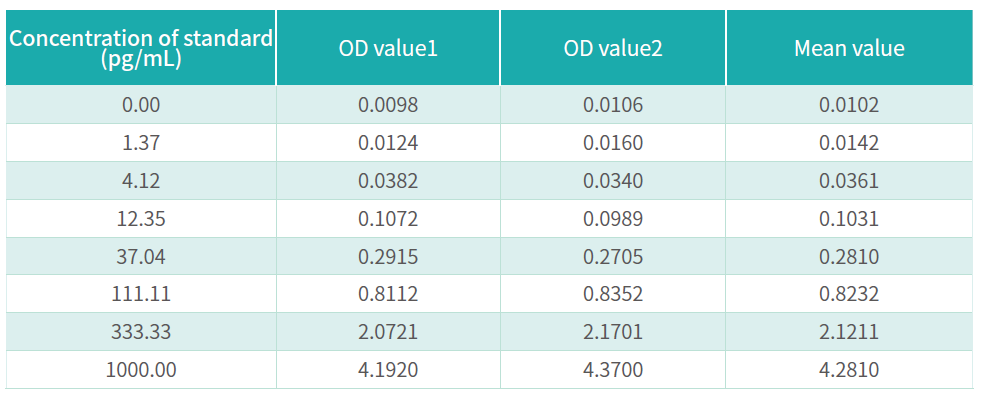Click the 37.04 concentration cell
990x400 pixels.
141,257
